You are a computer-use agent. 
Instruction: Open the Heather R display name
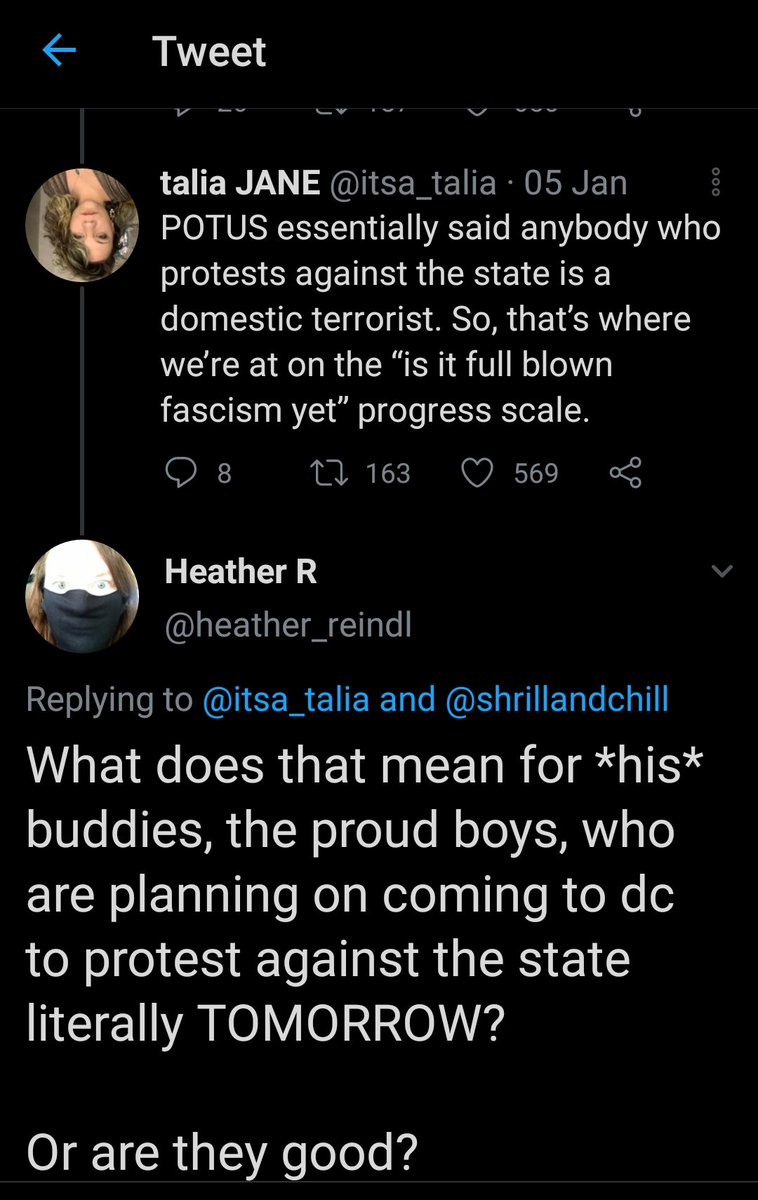coord(241,571)
